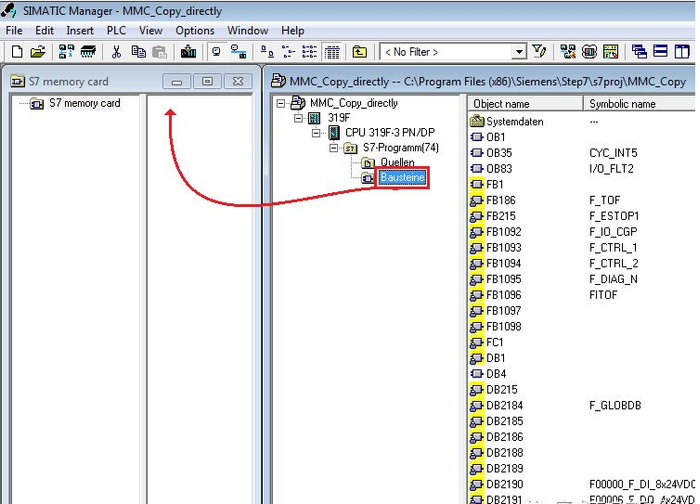Viewport: 700px width, 504px height.
Task: Collapse the S7-Programm(74) tree node
Action: pyautogui.click(x=333, y=148)
